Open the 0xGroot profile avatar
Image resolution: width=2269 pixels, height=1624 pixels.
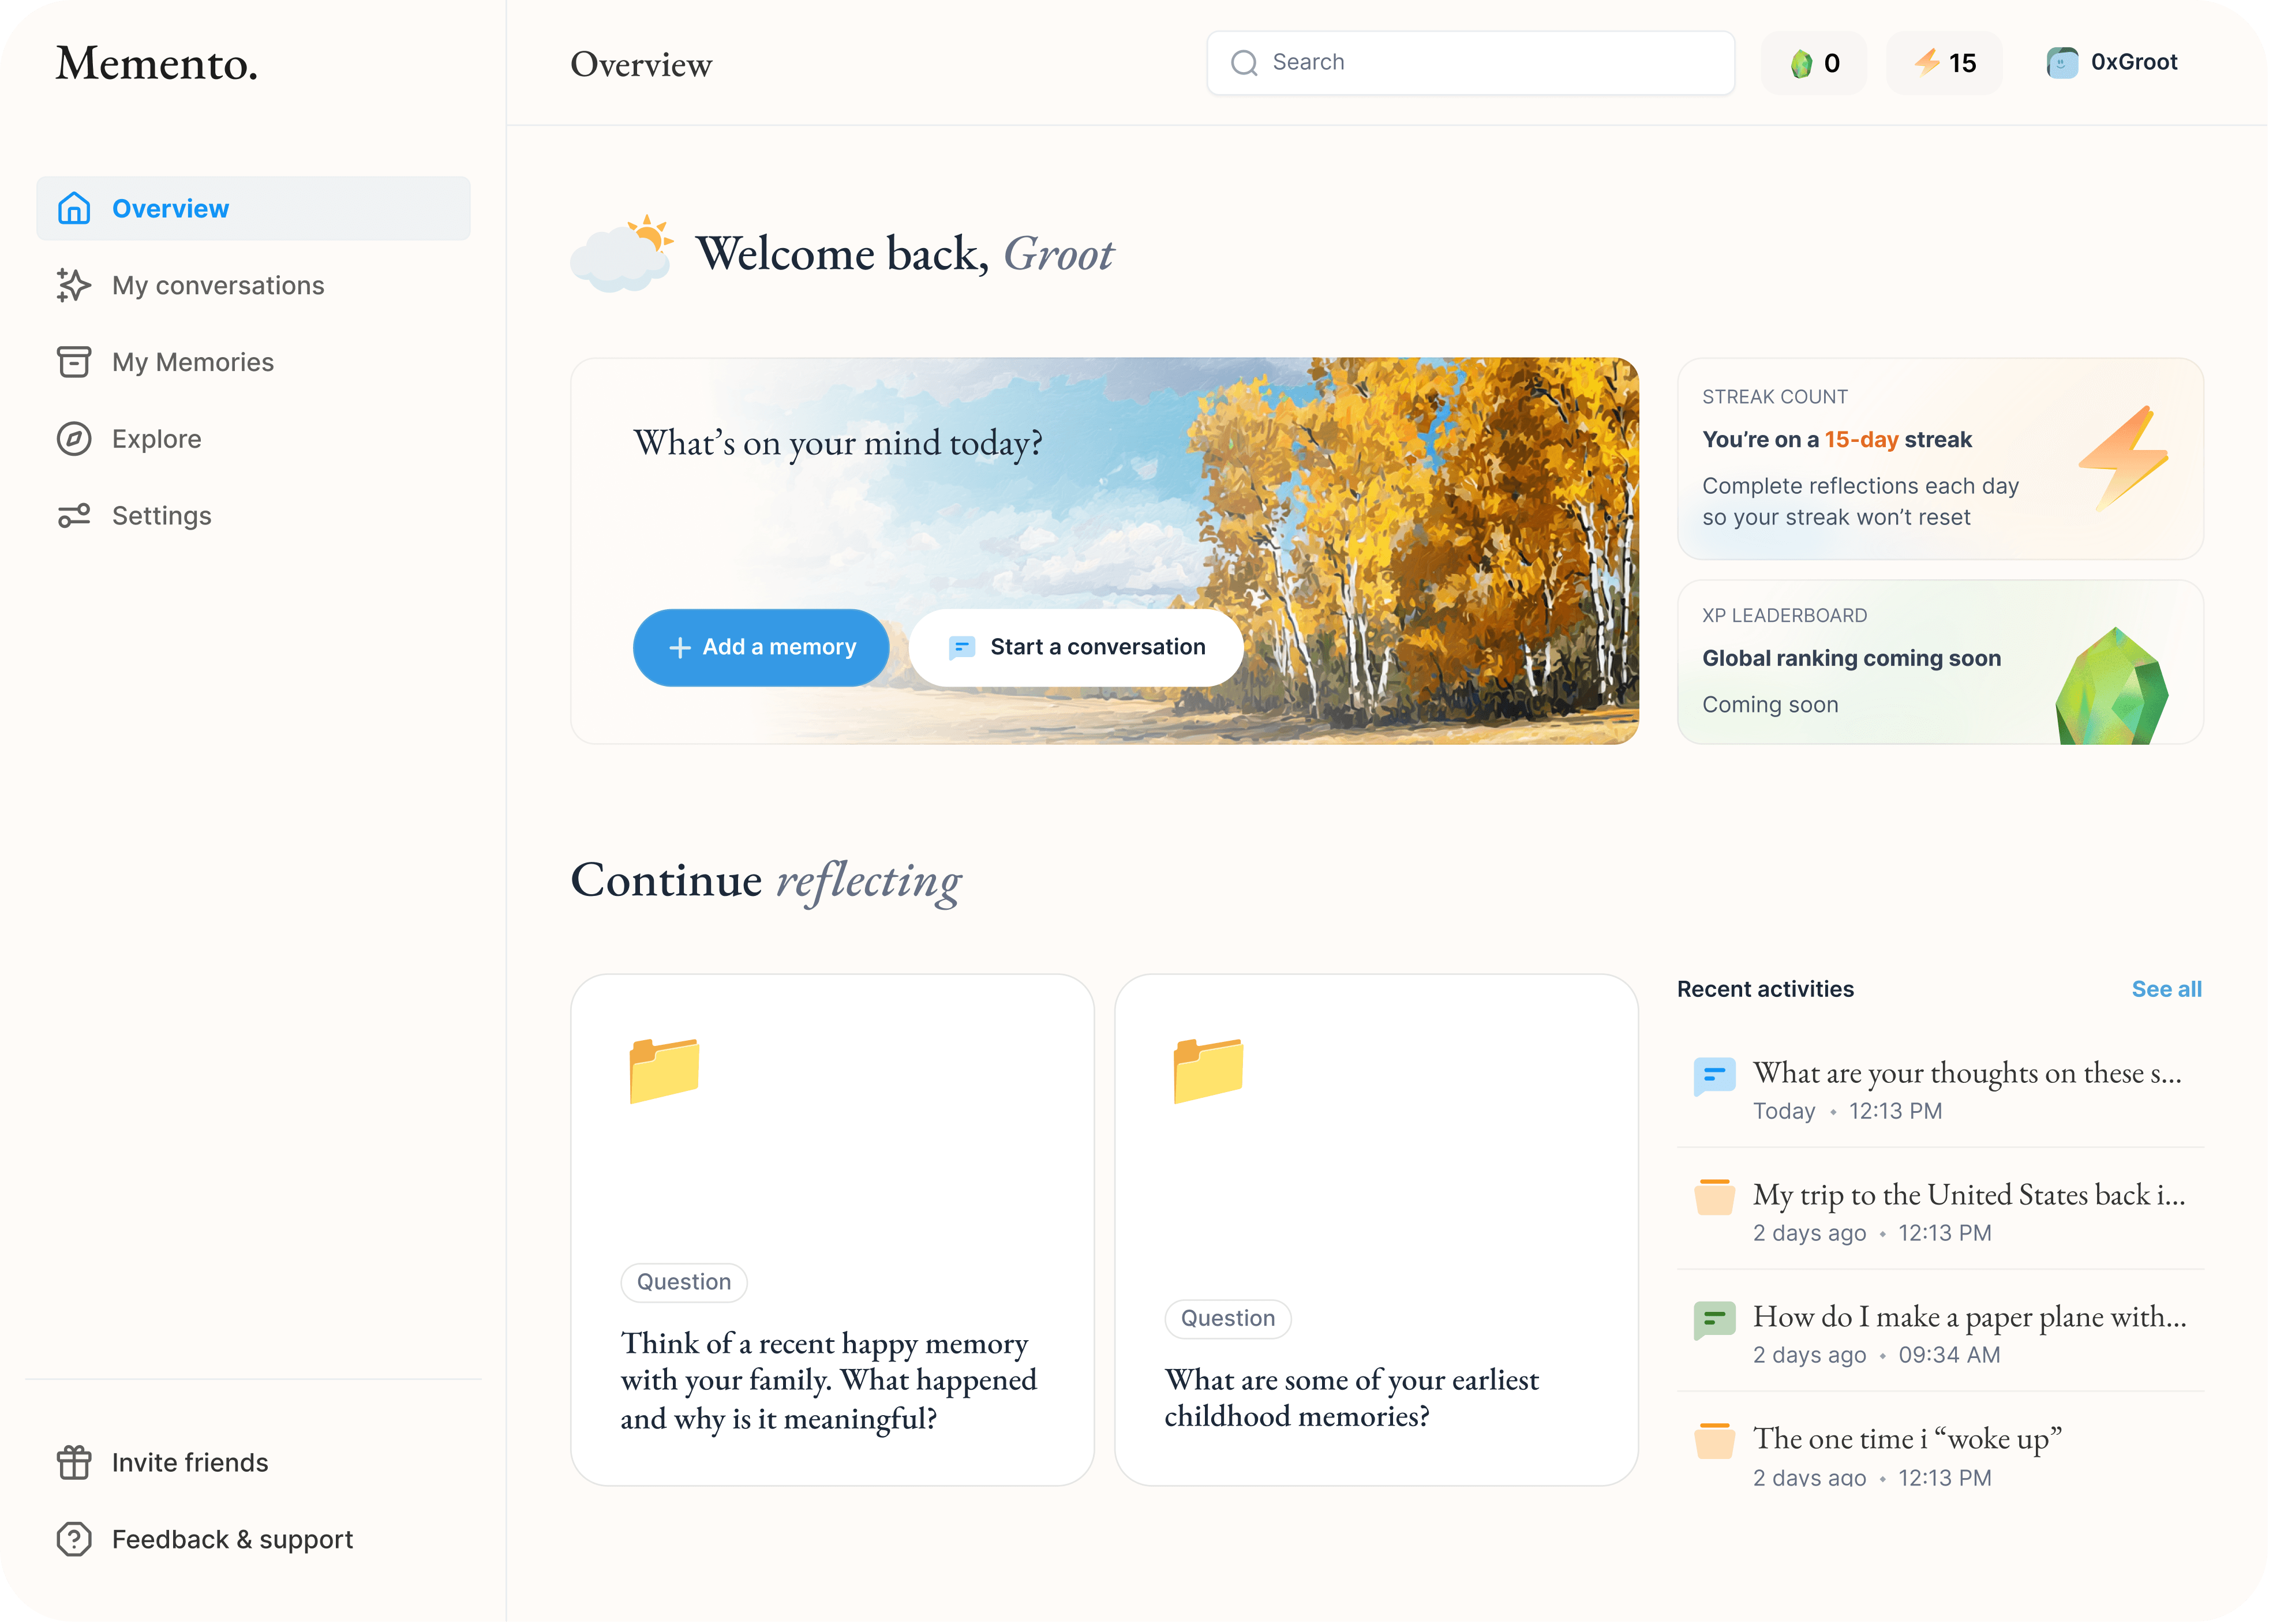tap(2062, 63)
